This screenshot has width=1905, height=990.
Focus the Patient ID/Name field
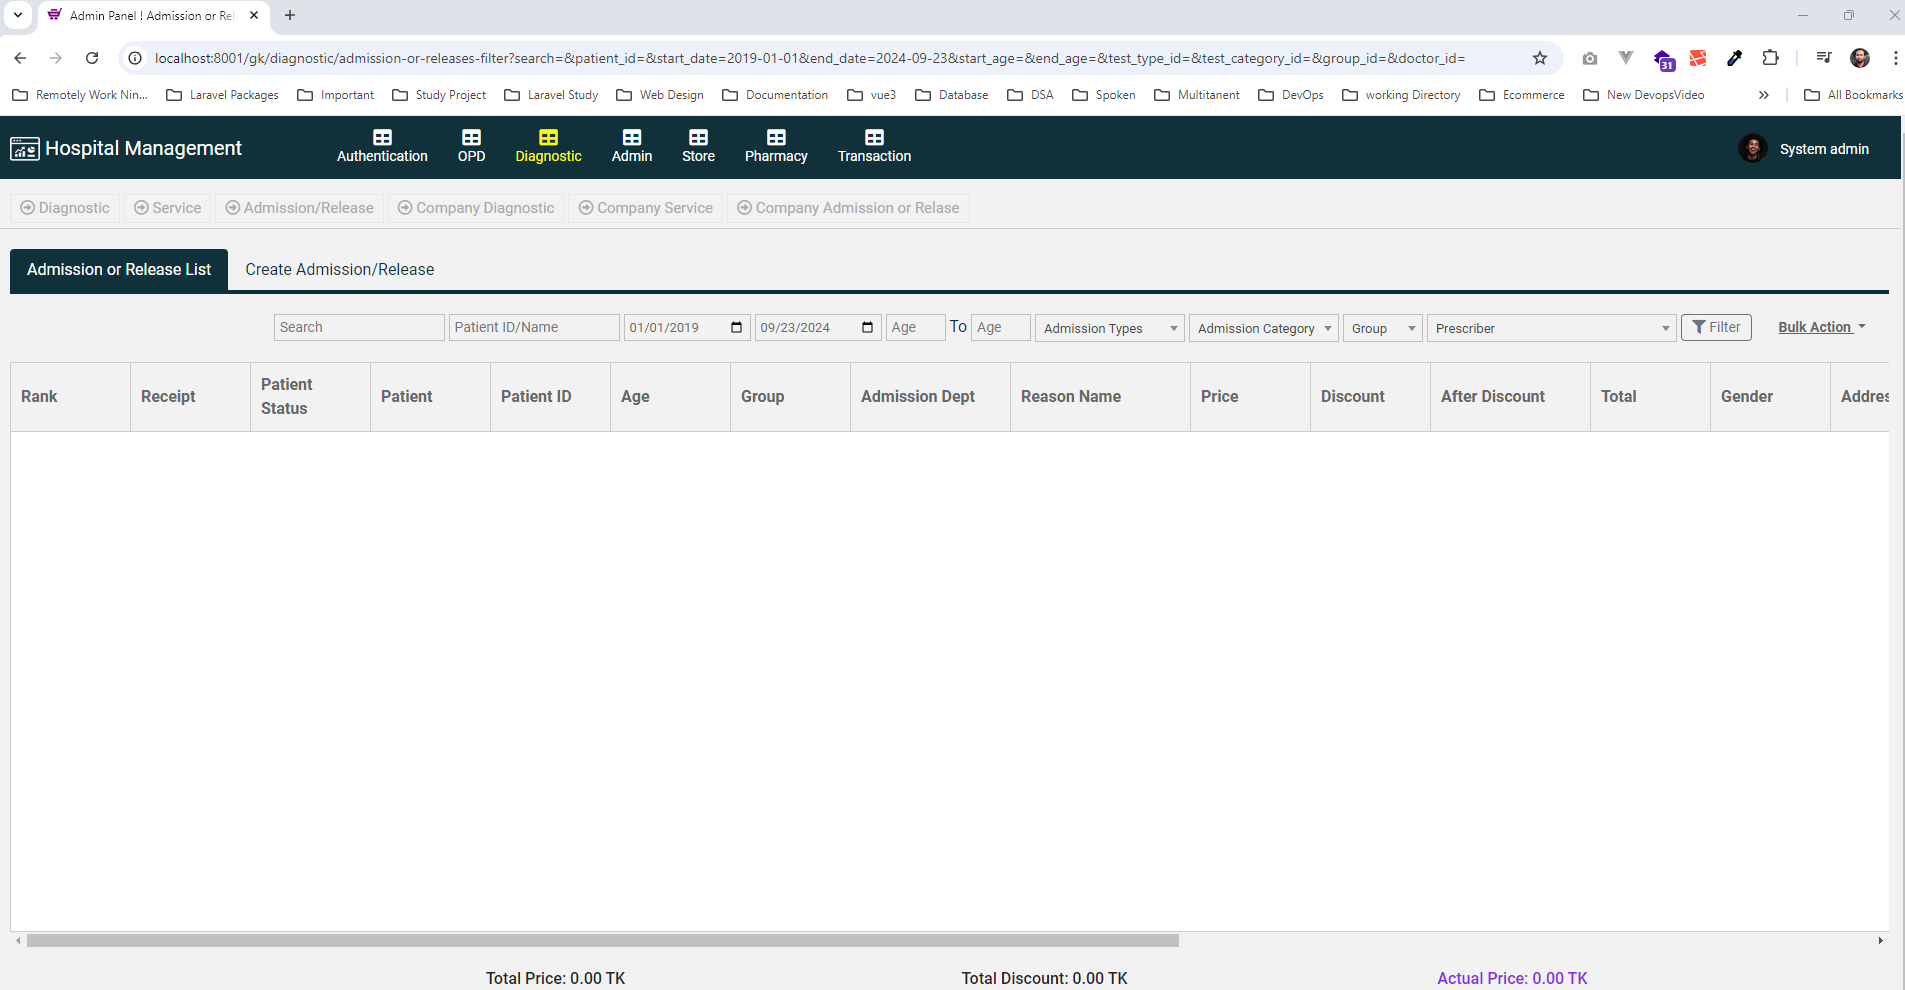[534, 327]
